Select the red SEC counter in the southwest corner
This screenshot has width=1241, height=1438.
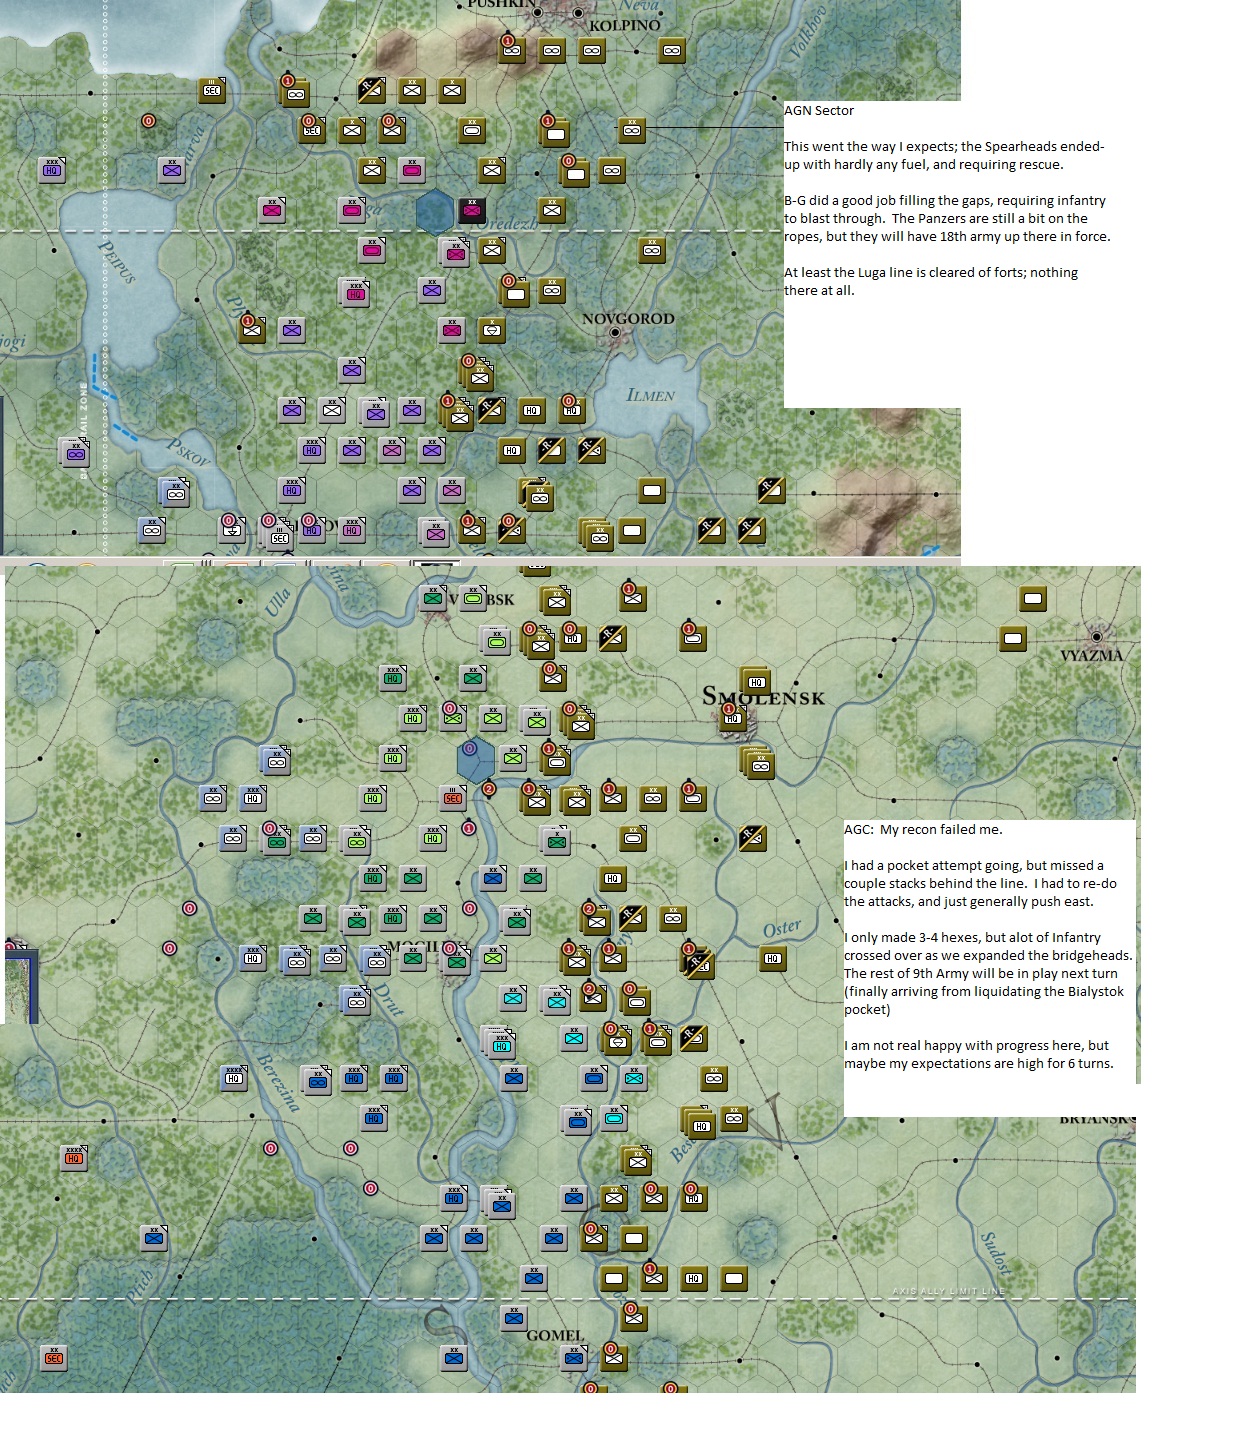[x=53, y=1357]
